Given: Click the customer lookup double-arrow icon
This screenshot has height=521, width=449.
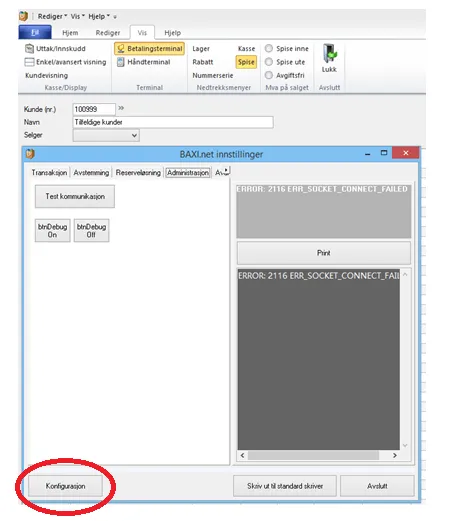Looking at the screenshot, I should (121, 108).
